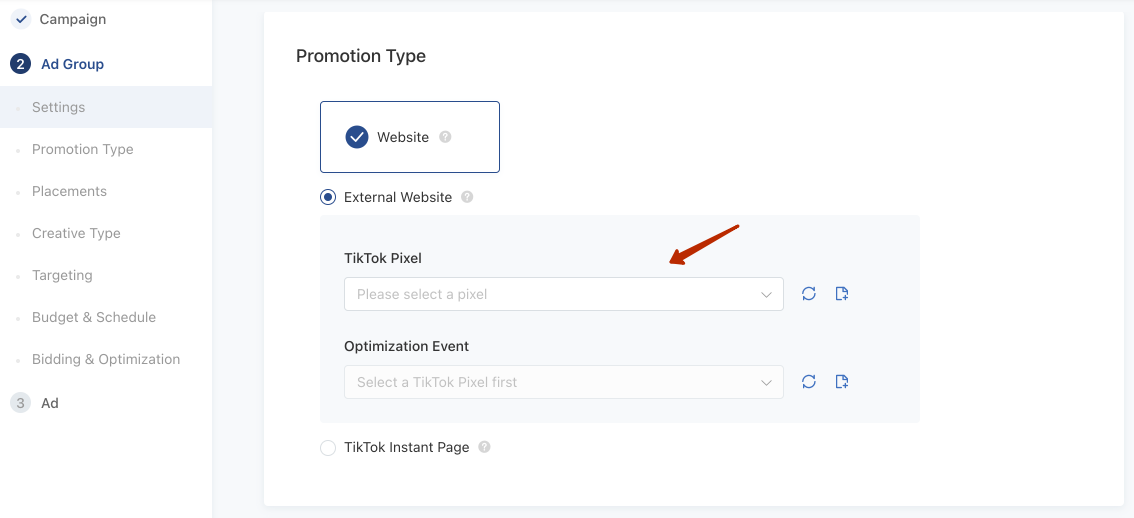Select the Website promotion type card
The height and width of the screenshot is (518, 1134).
[x=409, y=137]
